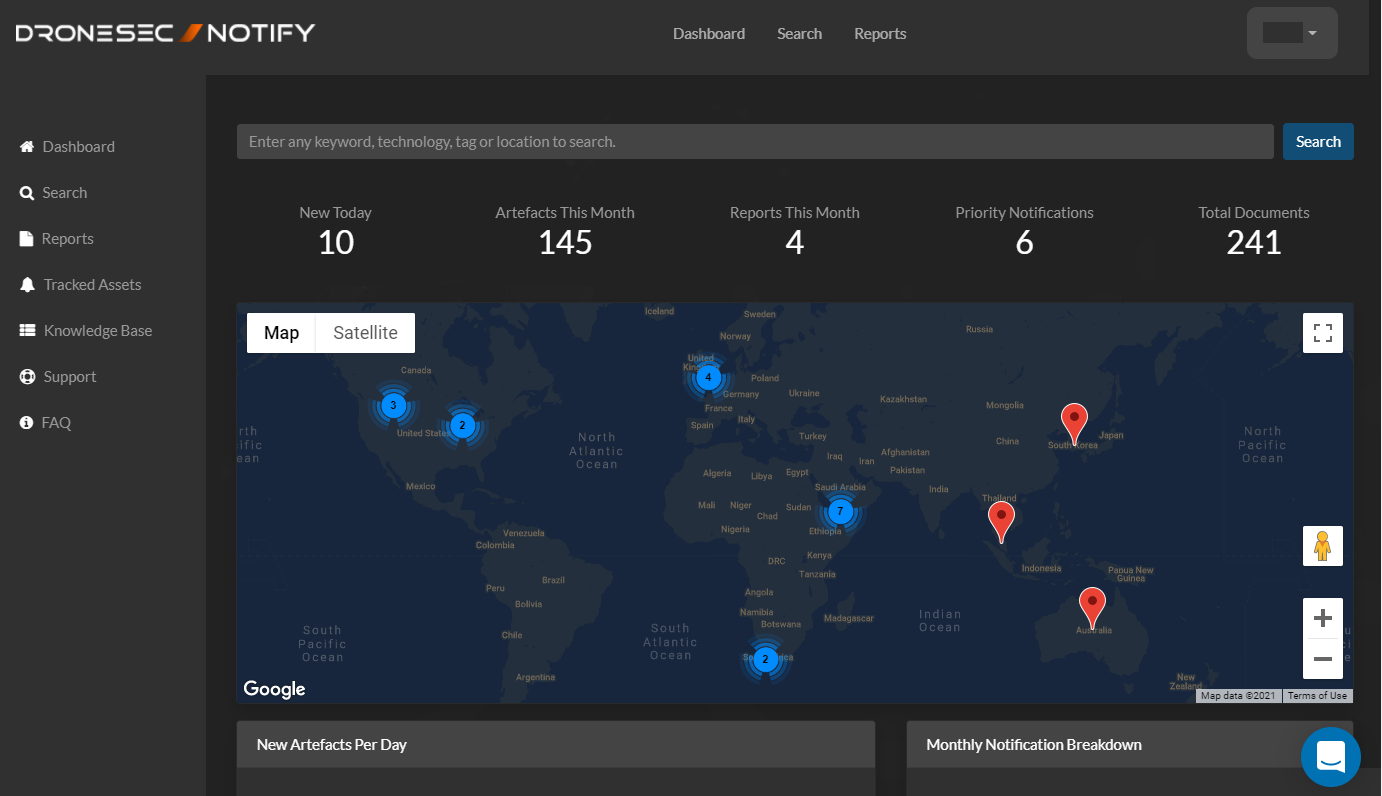Open Dashboard label in sidebar
The image size is (1382, 796).
(x=79, y=147)
